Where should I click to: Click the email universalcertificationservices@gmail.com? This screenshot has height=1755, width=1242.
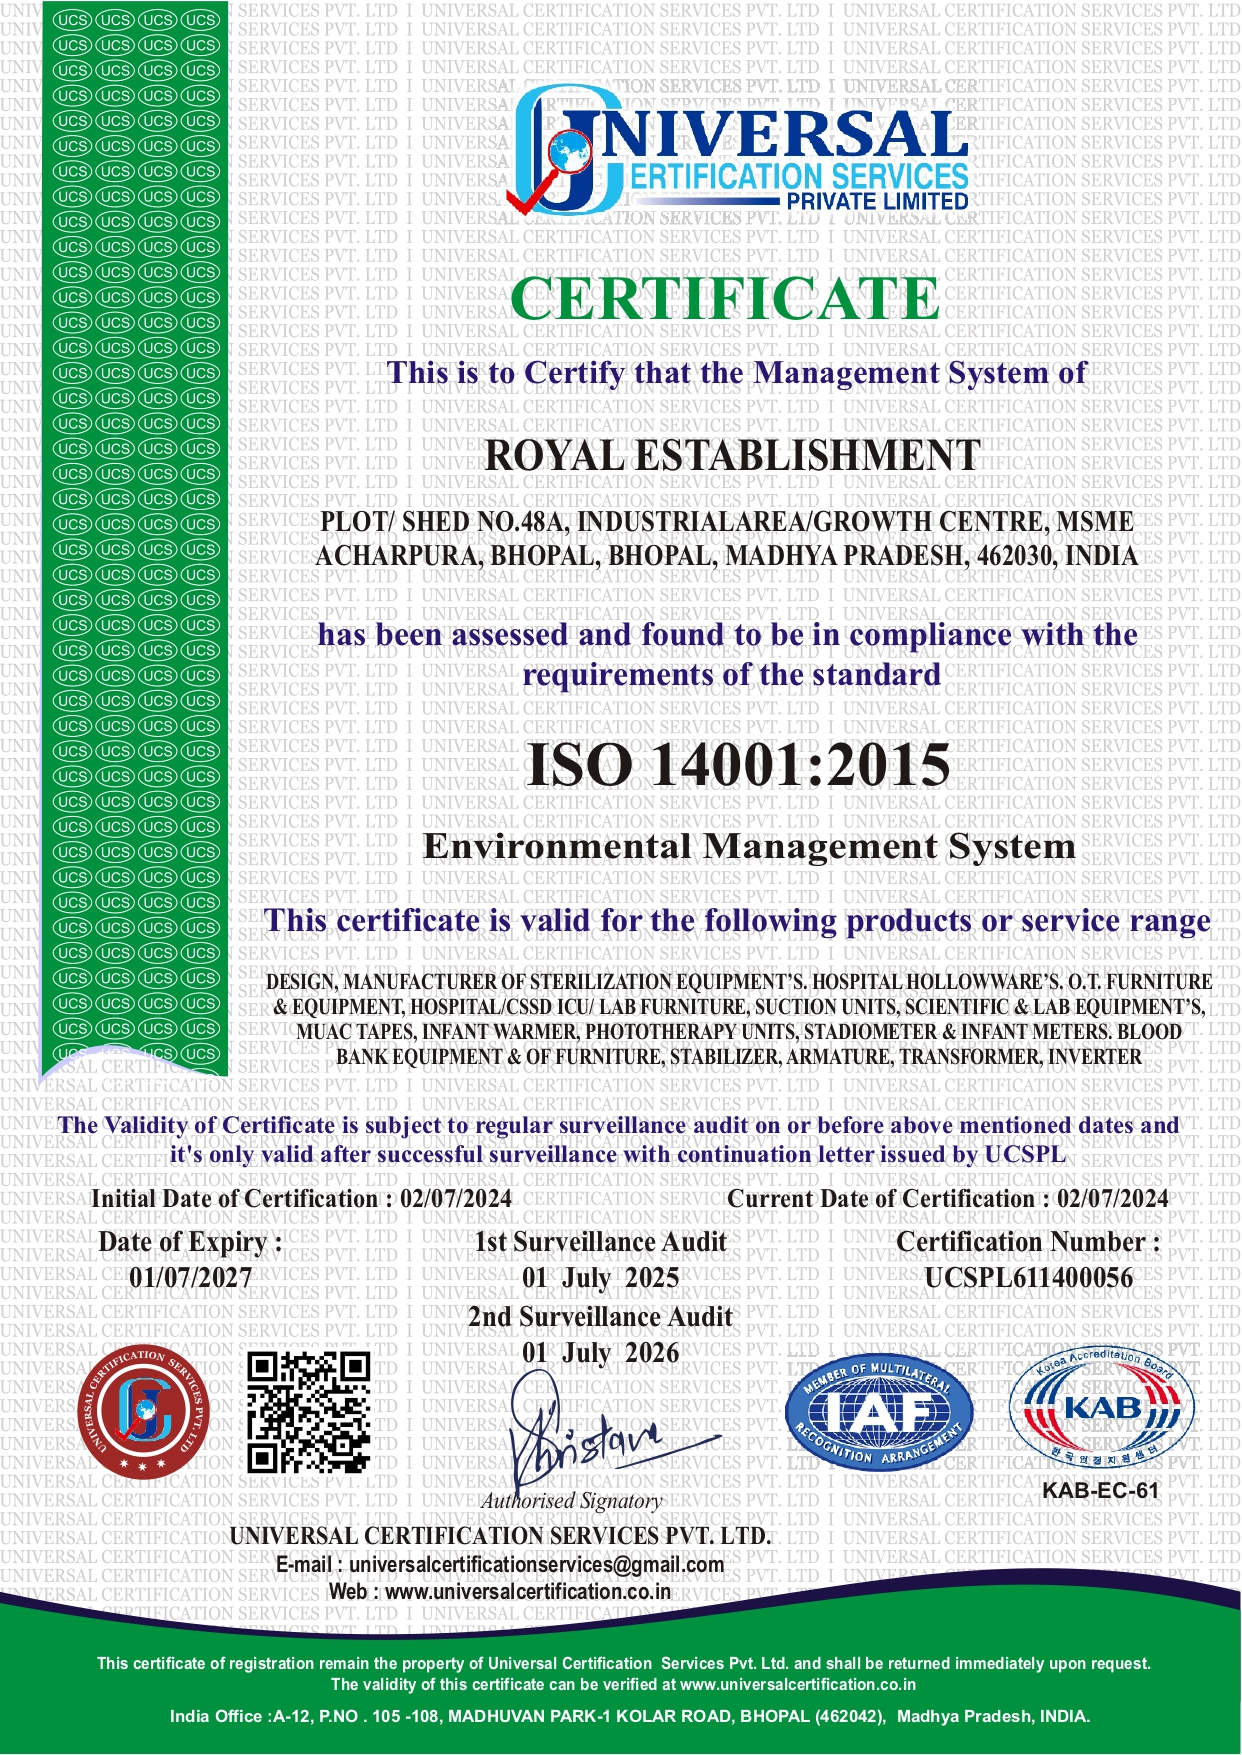(536, 1564)
